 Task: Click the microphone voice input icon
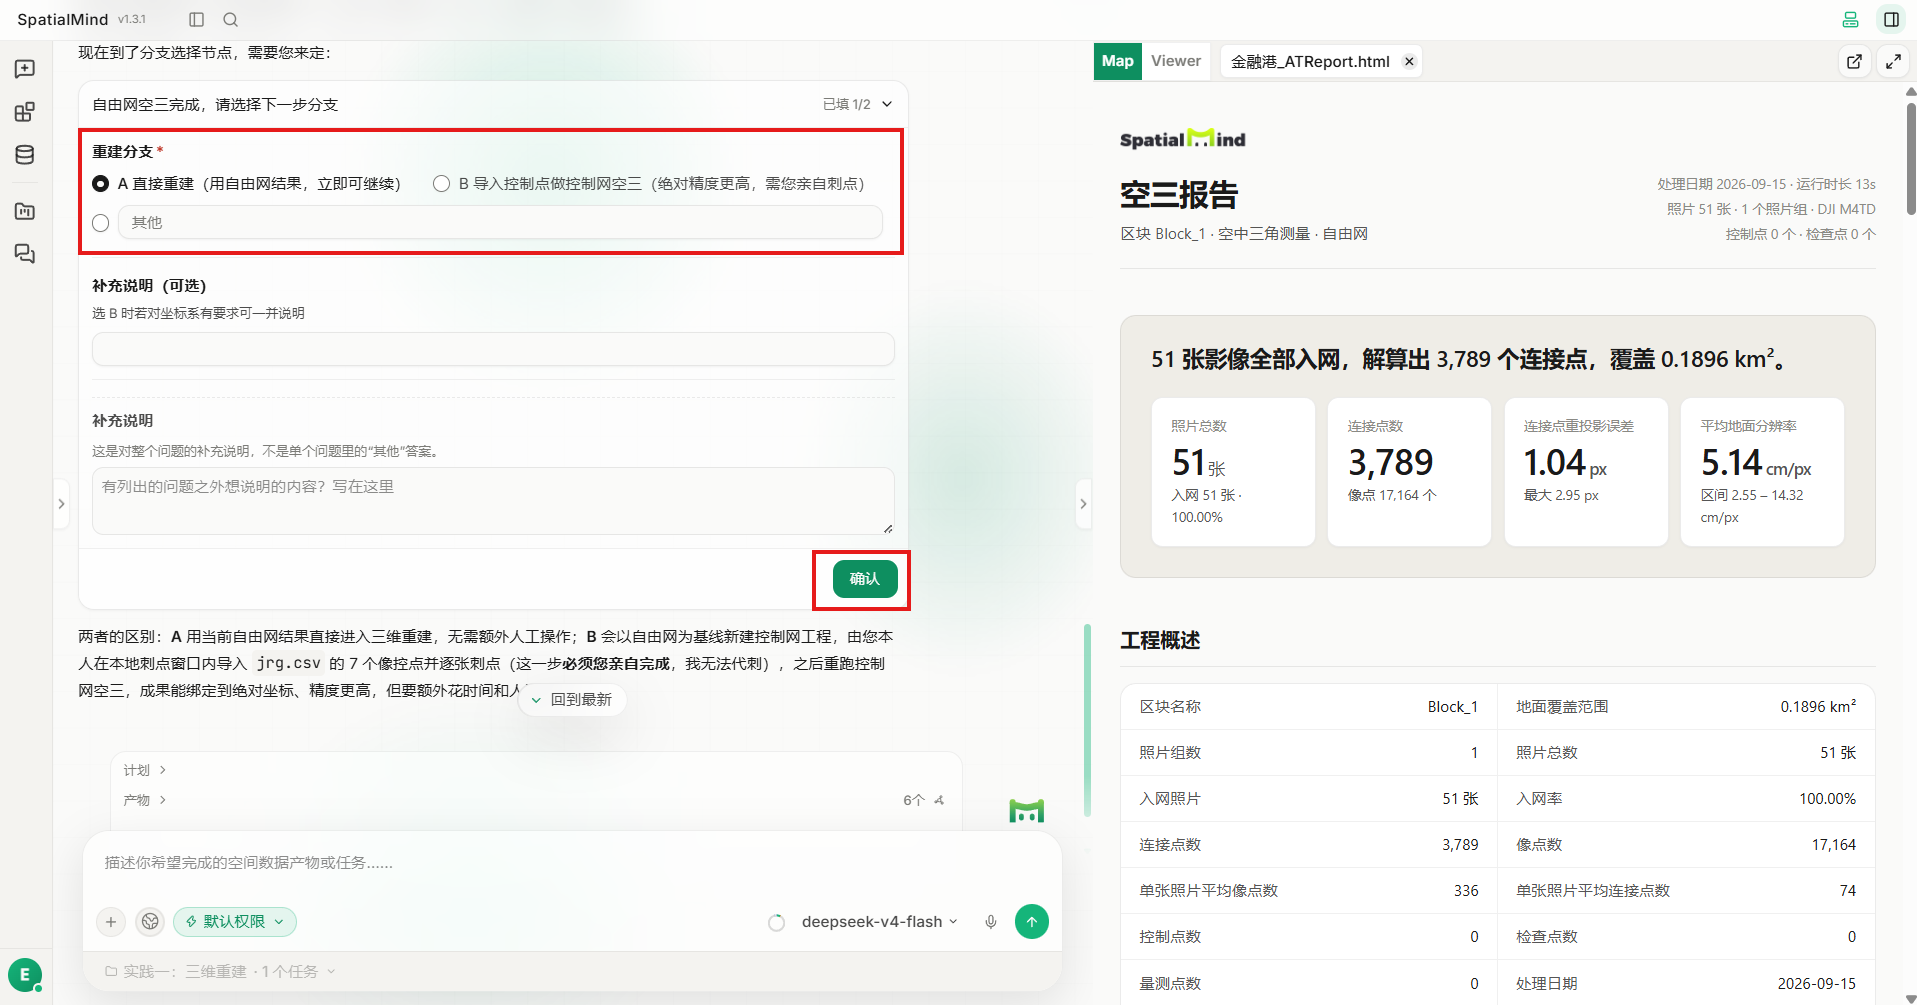[990, 922]
